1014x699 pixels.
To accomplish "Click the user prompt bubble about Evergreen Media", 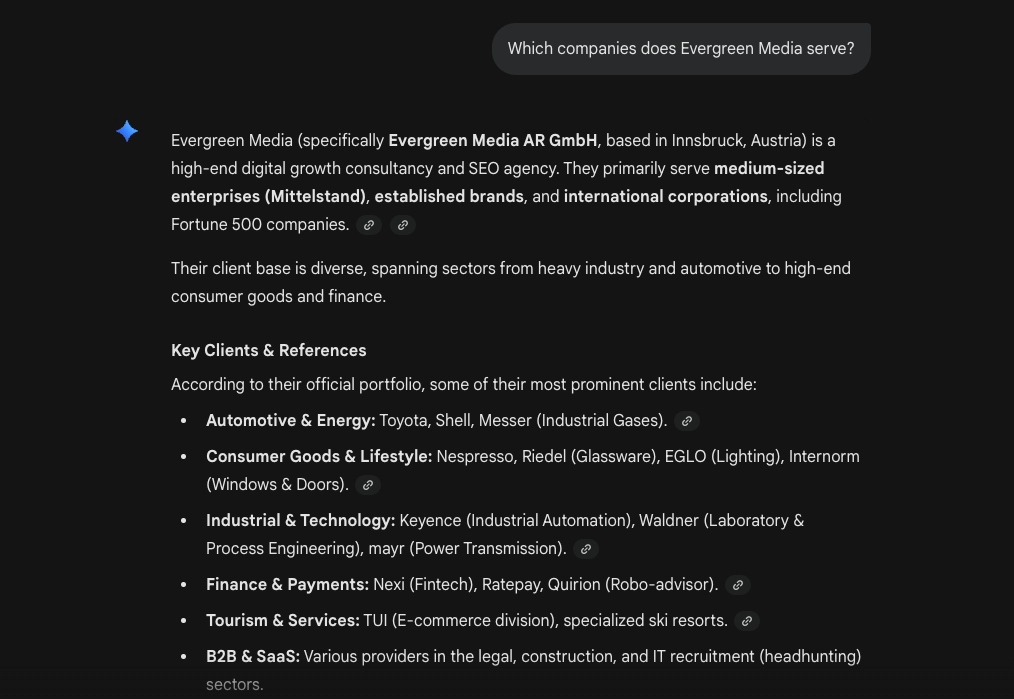I will pos(680,49).
